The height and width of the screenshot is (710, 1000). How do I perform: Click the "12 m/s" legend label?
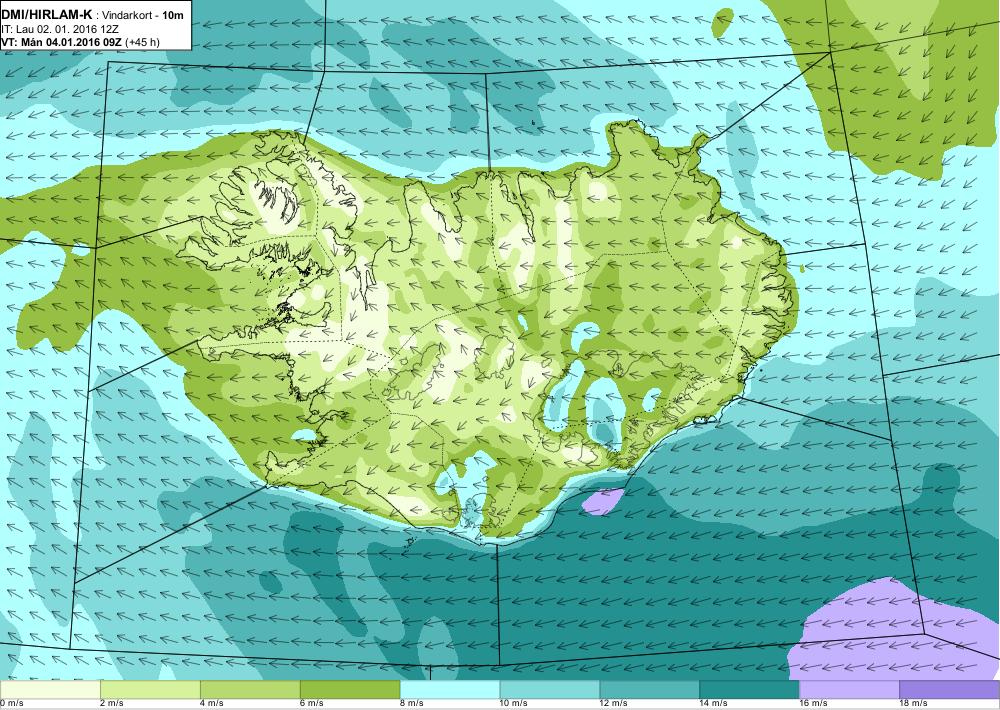click(614, 704)
